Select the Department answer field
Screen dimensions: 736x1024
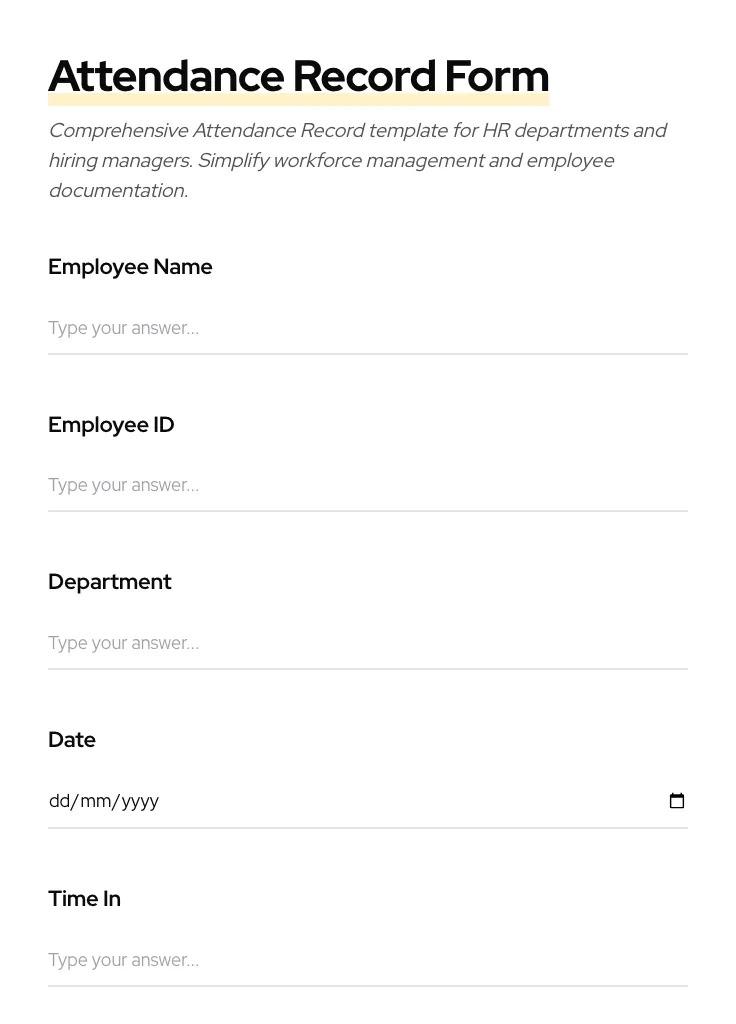point(367,643)
